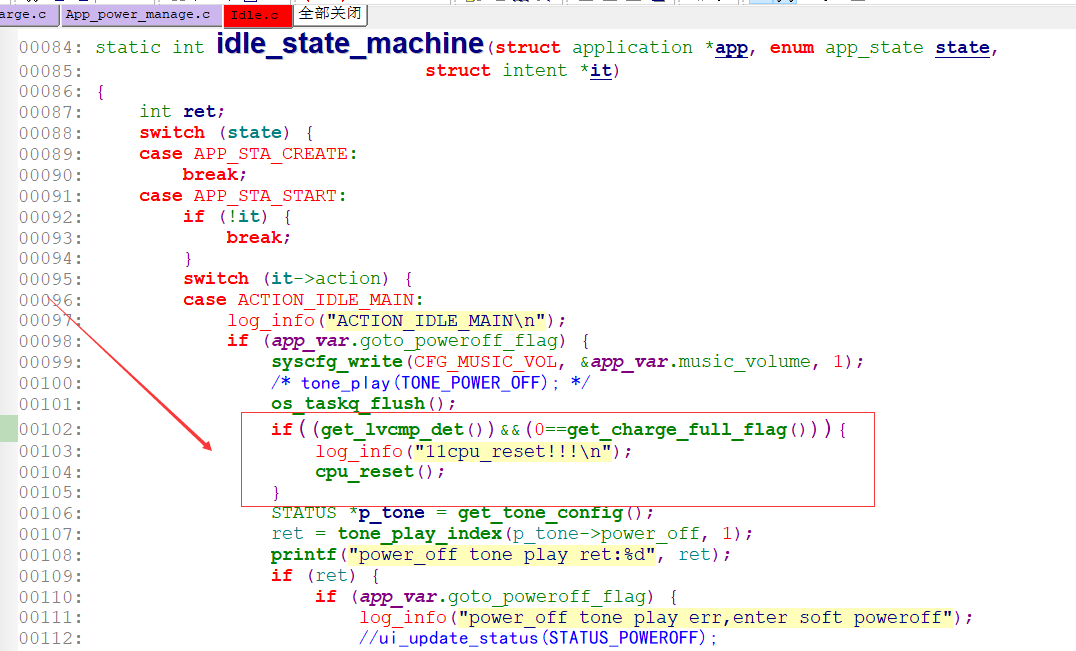The height and width of the screenshot is (651, 1076).
Task: Click the printf call on line 108
Action: coord(303,555)
